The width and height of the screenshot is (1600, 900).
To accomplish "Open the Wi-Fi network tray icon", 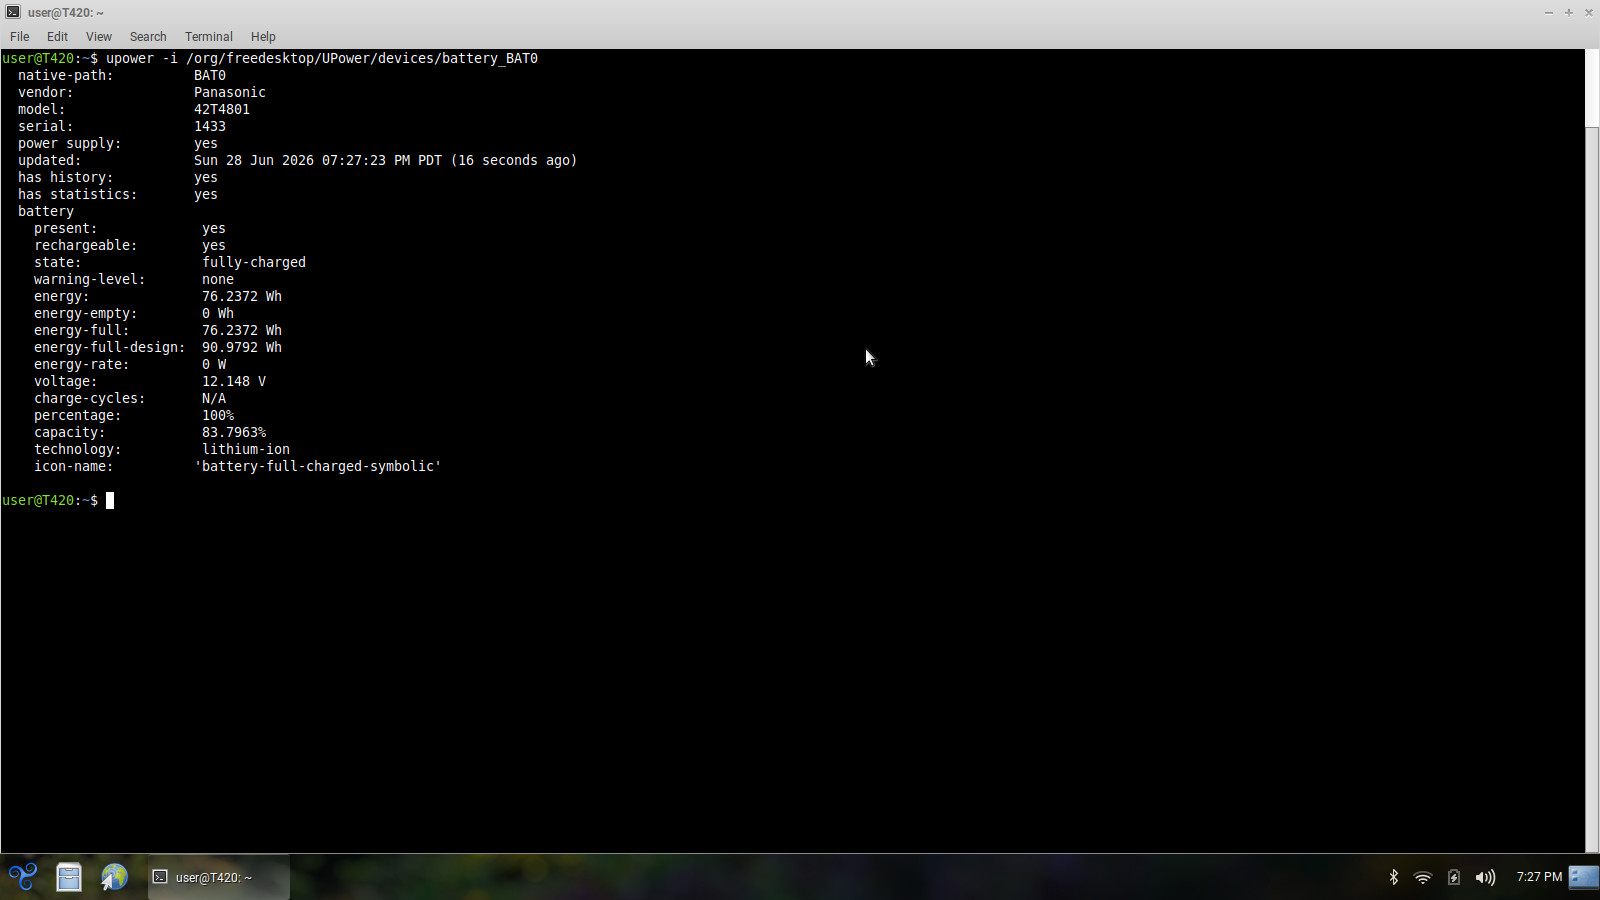I will [x=1422, y=877].
